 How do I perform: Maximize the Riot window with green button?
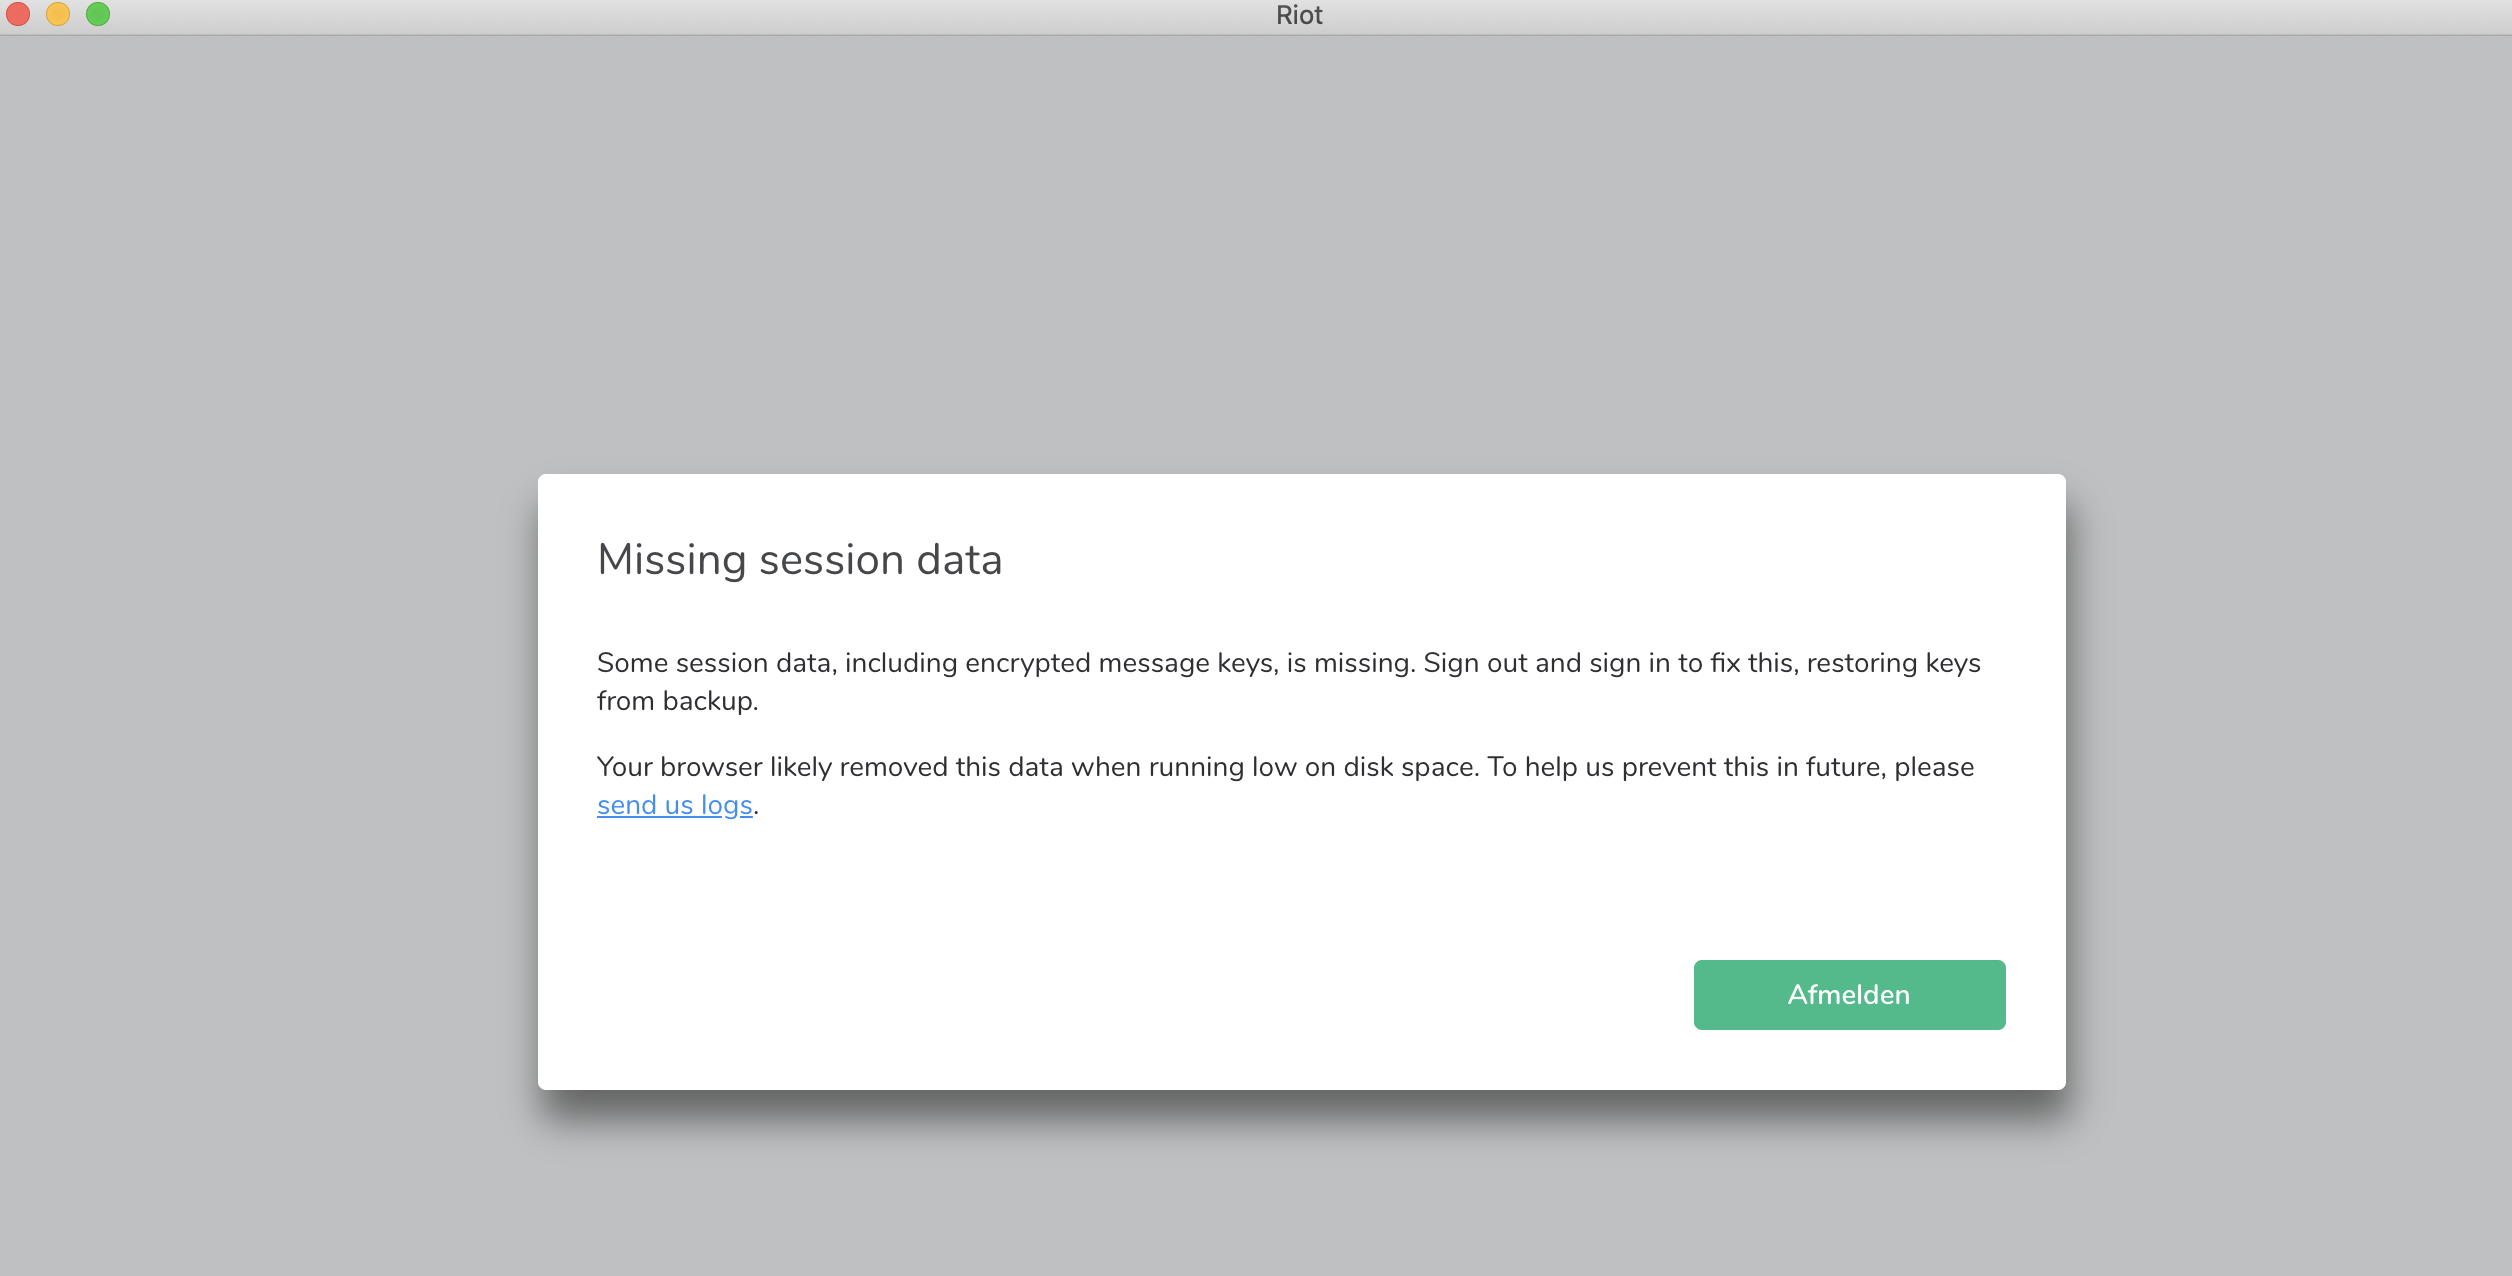(98, 14)
